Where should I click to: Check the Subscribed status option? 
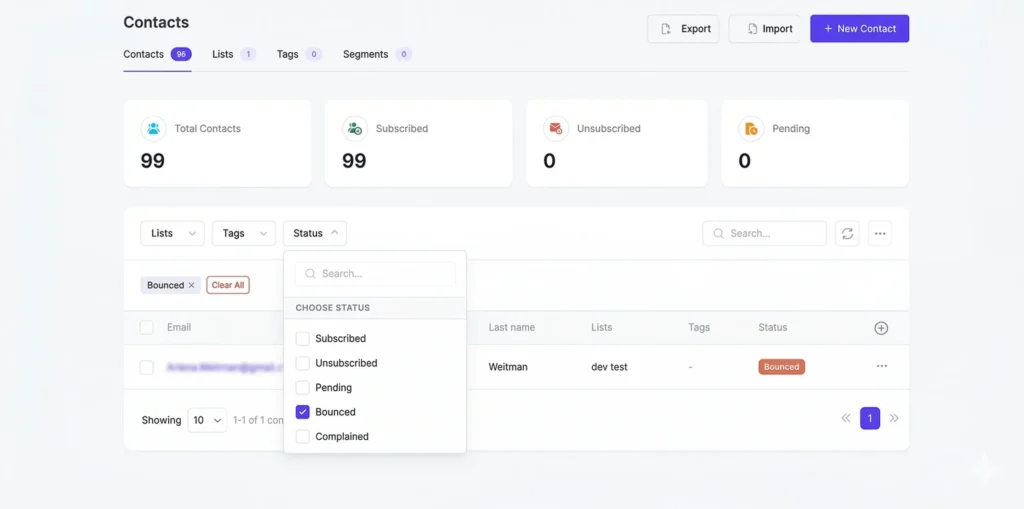[x=303, y=339]
